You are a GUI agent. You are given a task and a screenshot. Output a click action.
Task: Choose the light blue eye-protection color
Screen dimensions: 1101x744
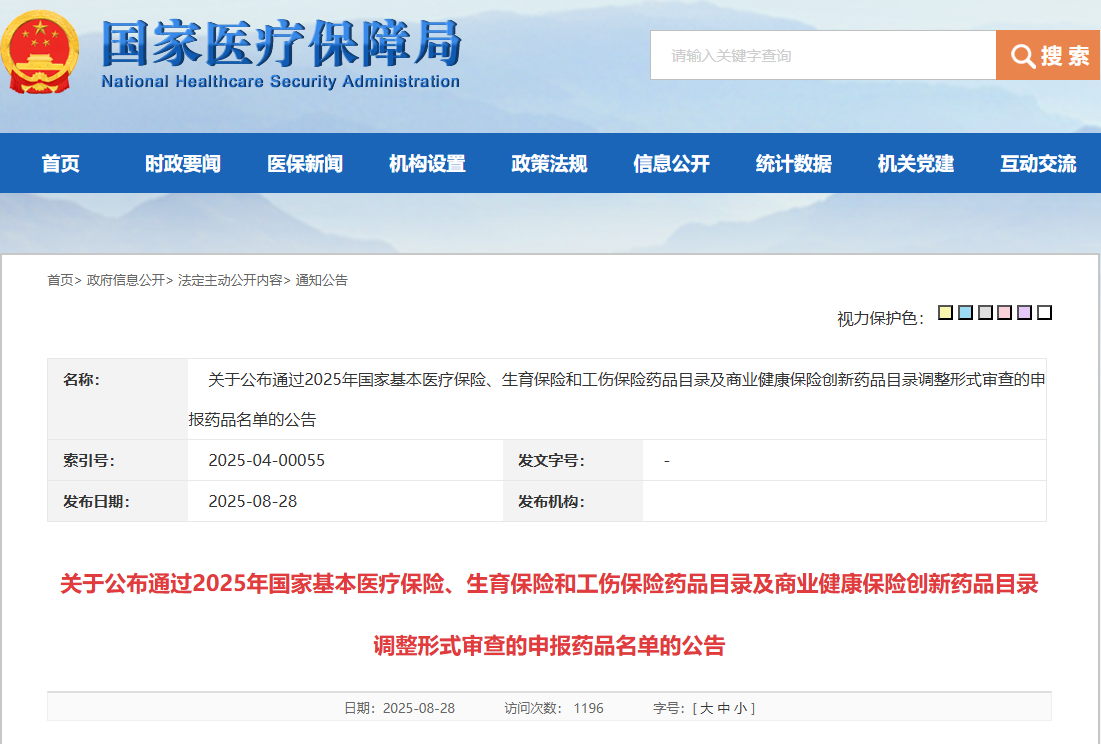pos(965,313)
